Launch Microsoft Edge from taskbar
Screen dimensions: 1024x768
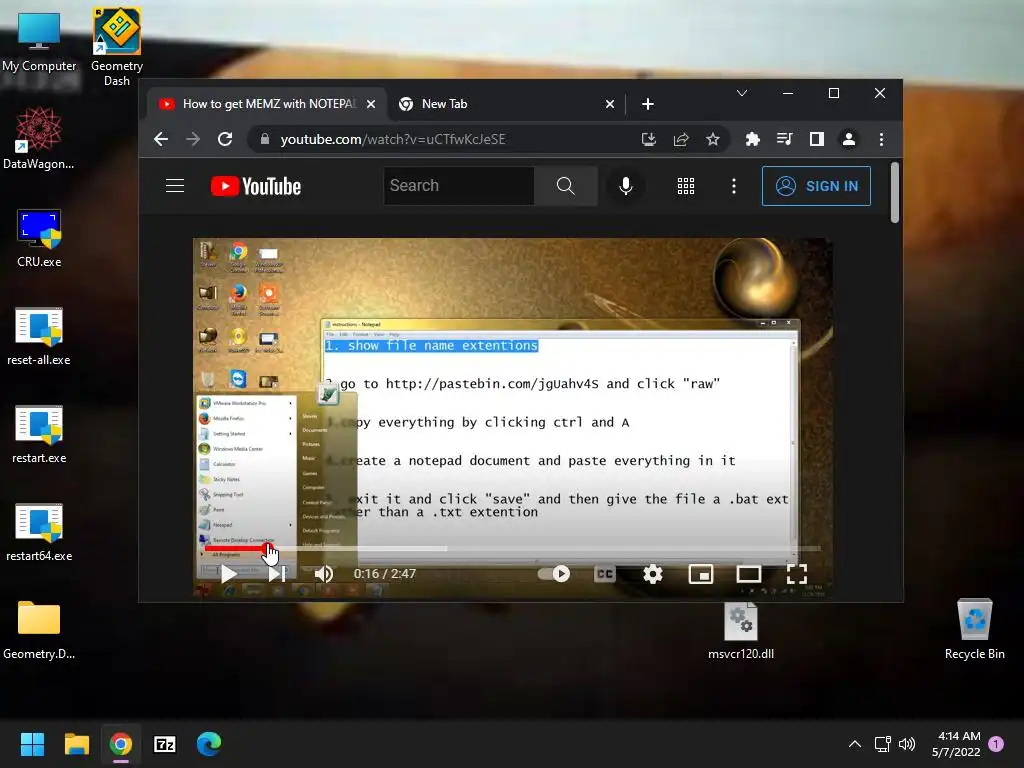click(209, 744)
